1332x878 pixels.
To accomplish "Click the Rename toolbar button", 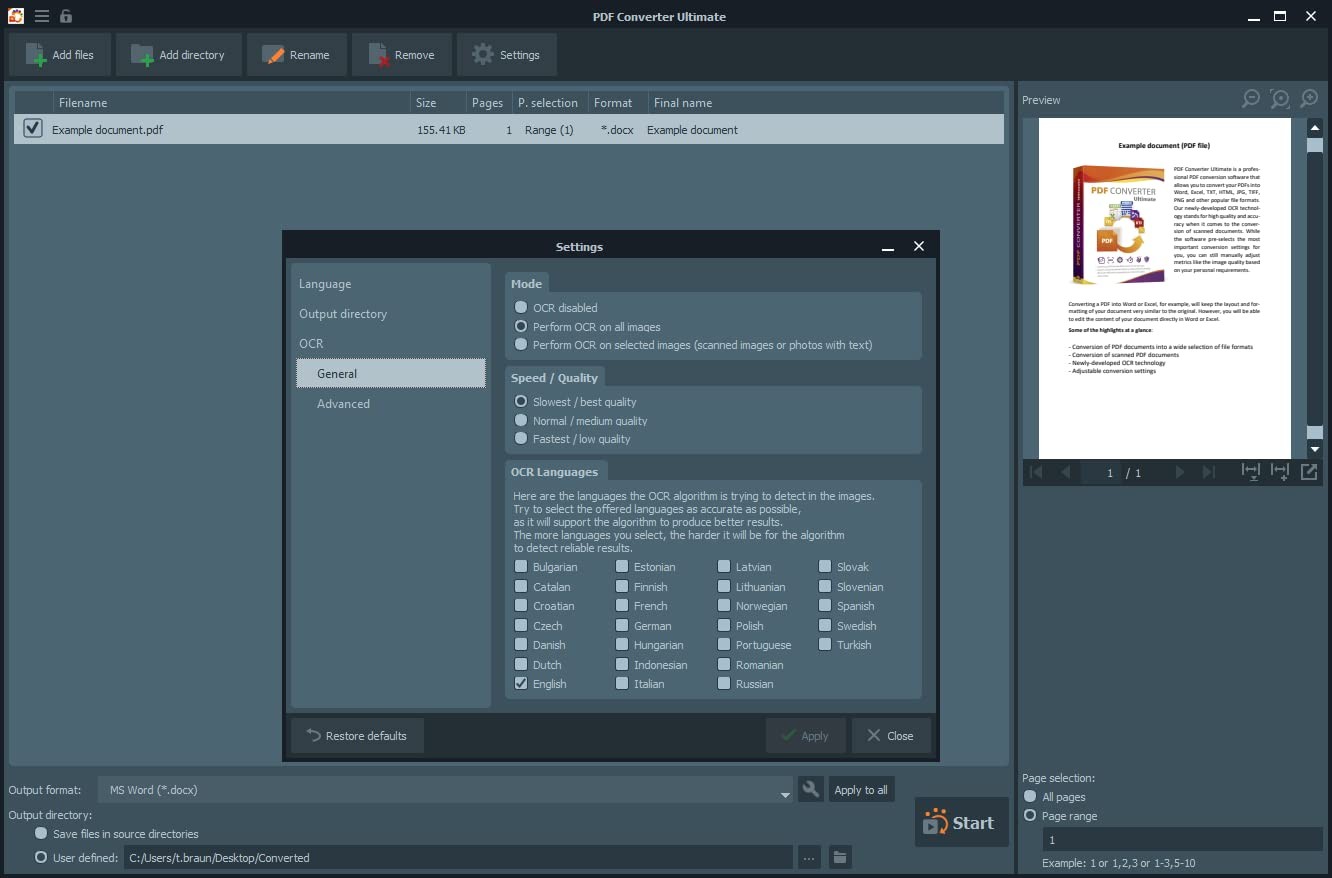I will pyautogui.click(x=297, y=55).
